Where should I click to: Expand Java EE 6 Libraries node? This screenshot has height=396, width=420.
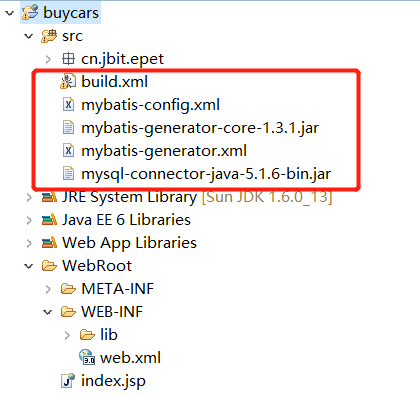tap(29, 220)
